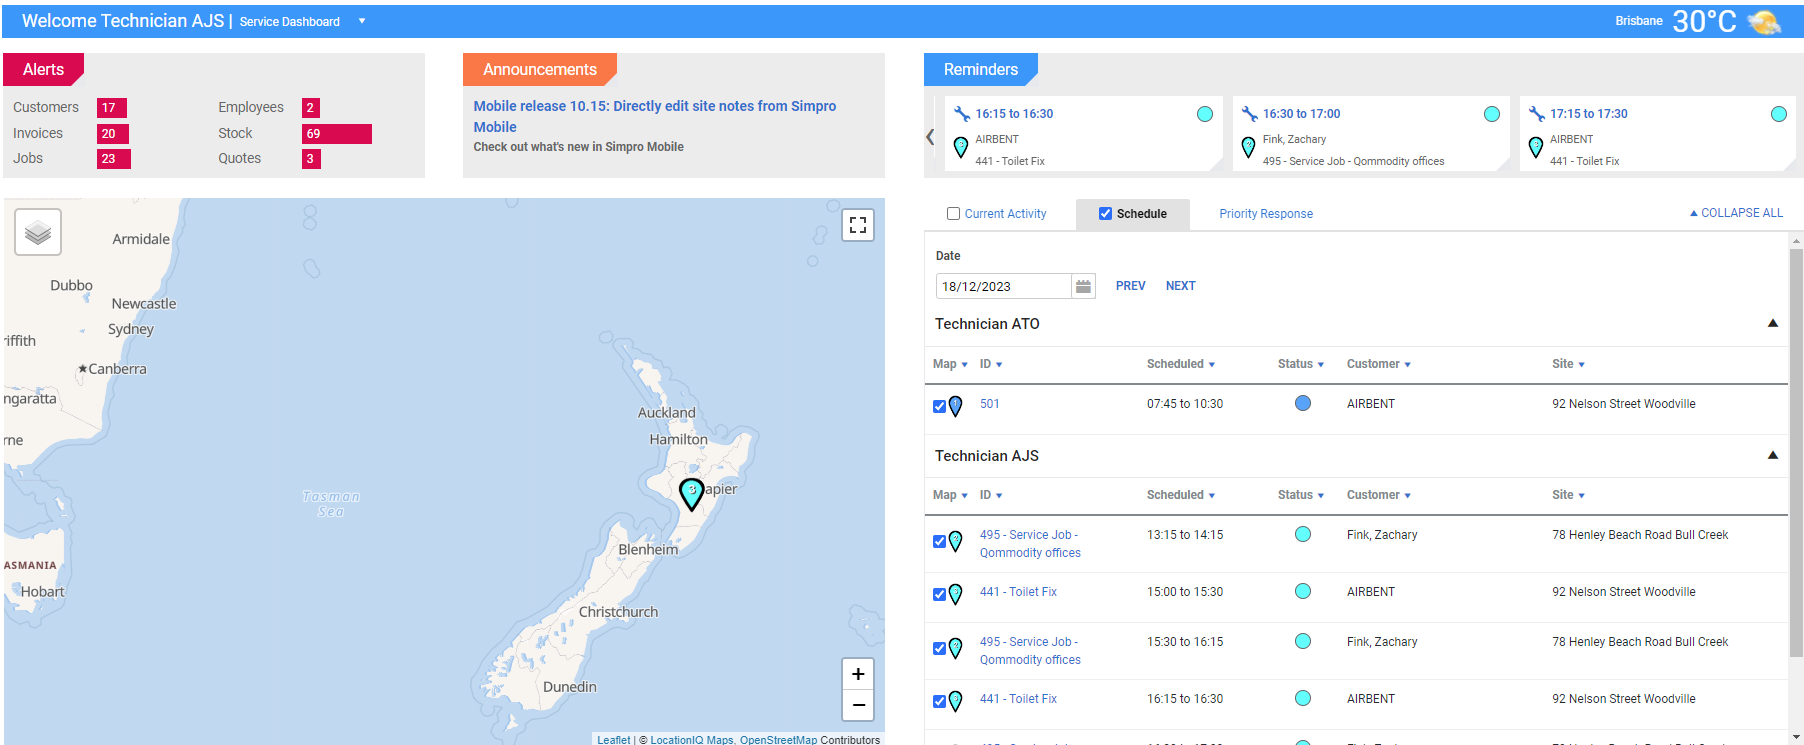Zoom out on the map

[x=857, y=705]
